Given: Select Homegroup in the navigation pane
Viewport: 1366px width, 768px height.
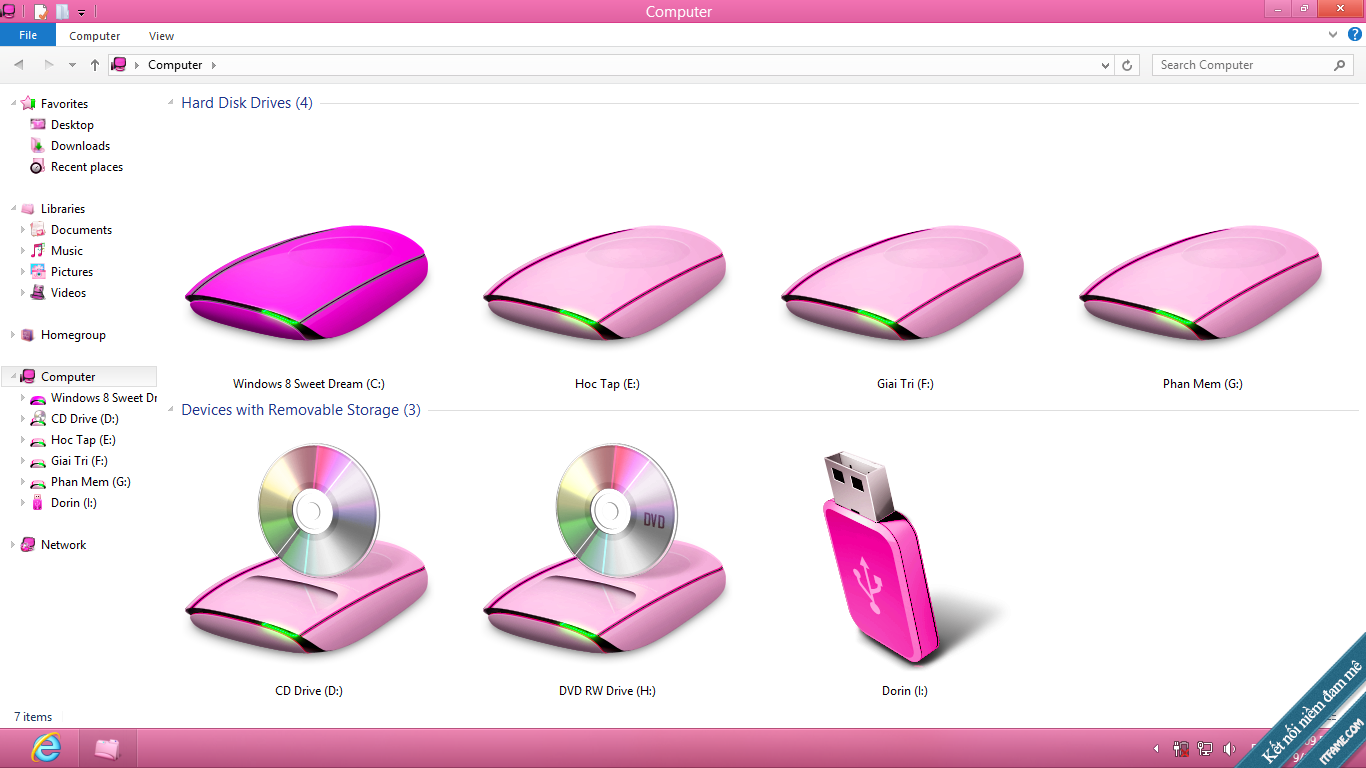Looking at the screenshot, I should click(x=73, y=335).
